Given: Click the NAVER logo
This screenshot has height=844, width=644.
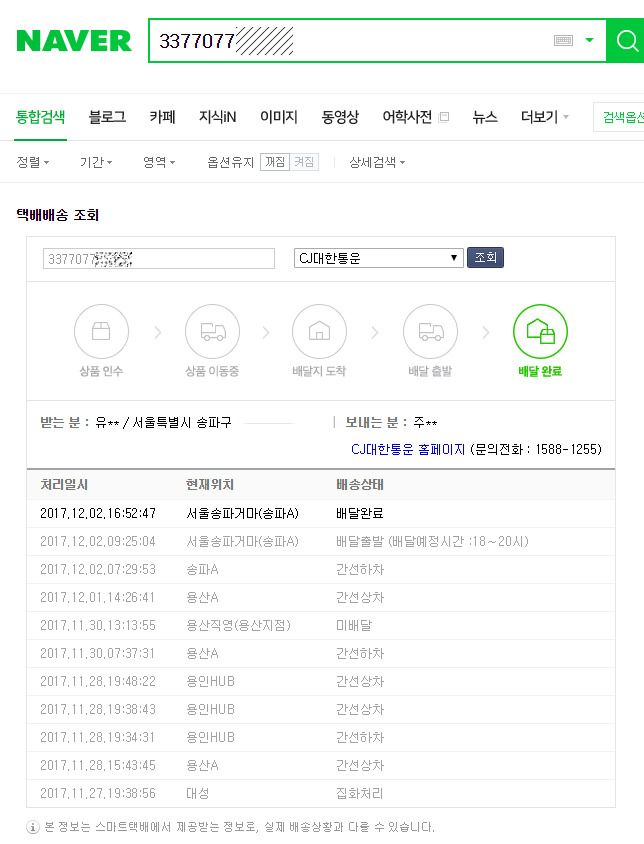Looking at the screenshot, I should click(74, 41).
